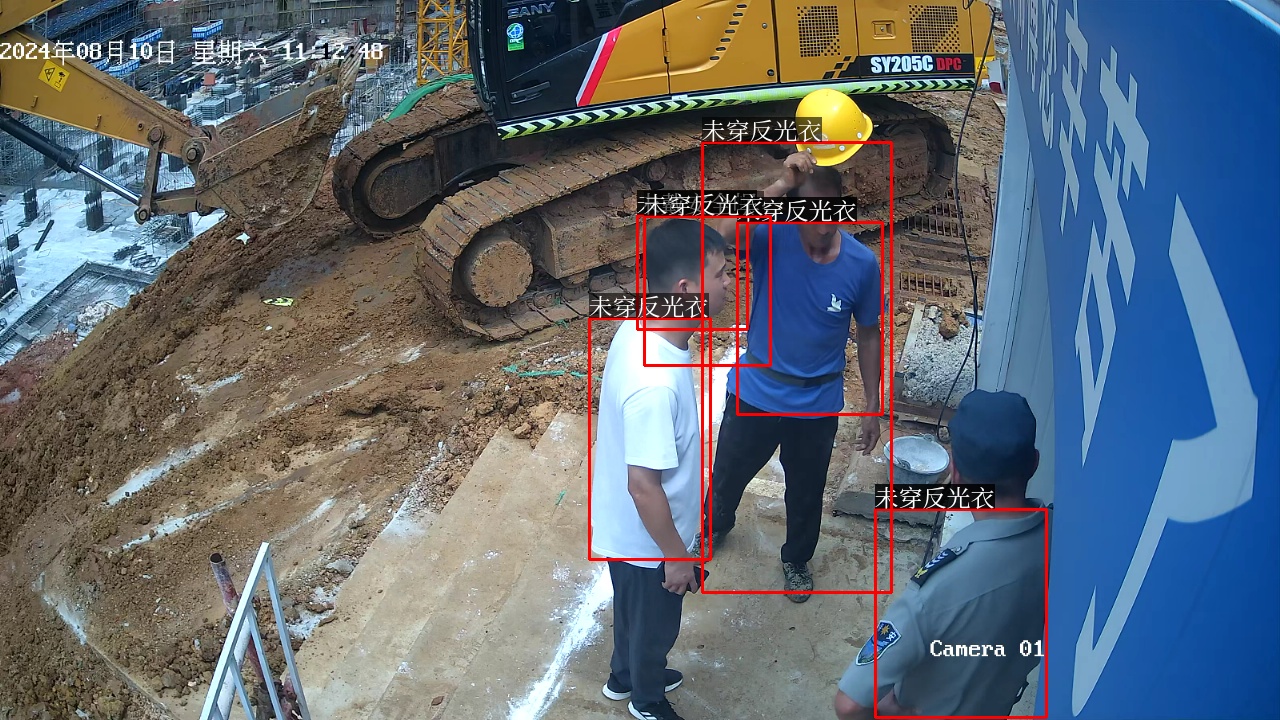Select the 未穿反光衣 label above the security guard
This screenshot has width=1280, height=720.
coord(934,497)
